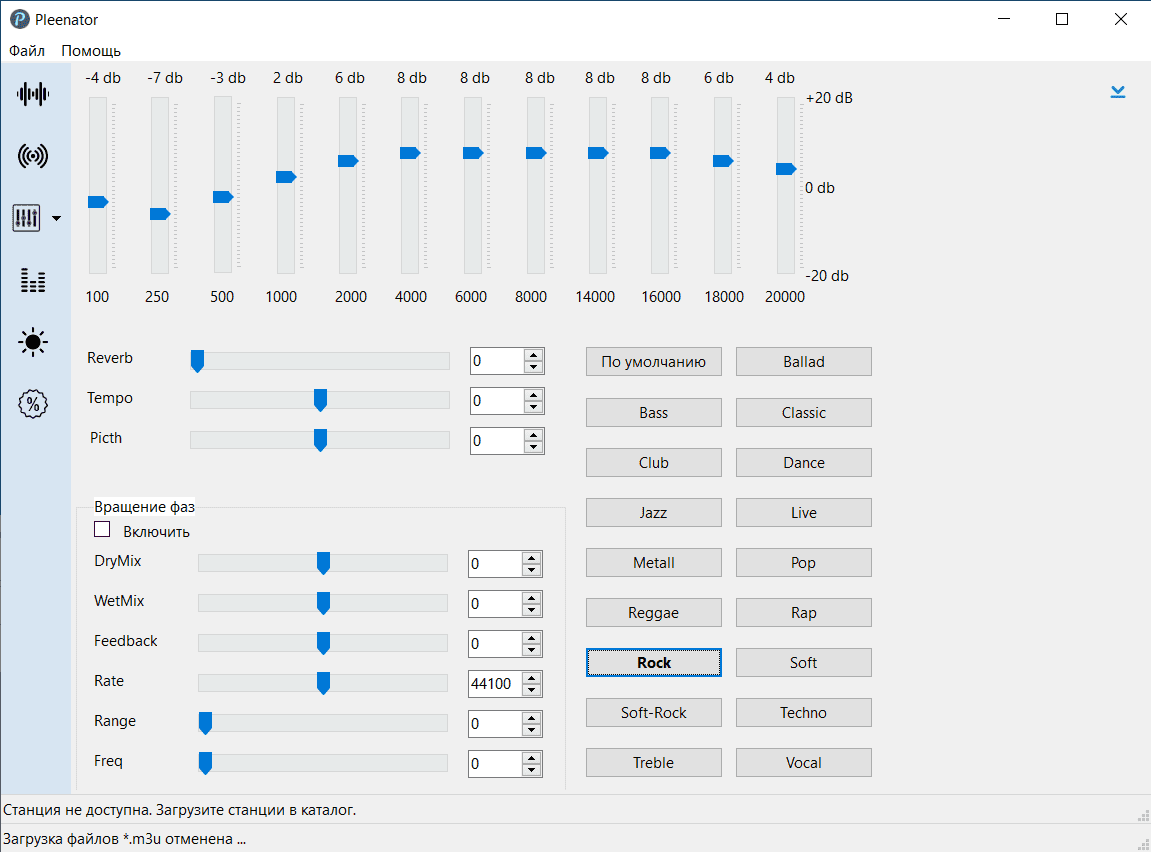Click the blue collapse arrow icon

tap(1118, 92)
